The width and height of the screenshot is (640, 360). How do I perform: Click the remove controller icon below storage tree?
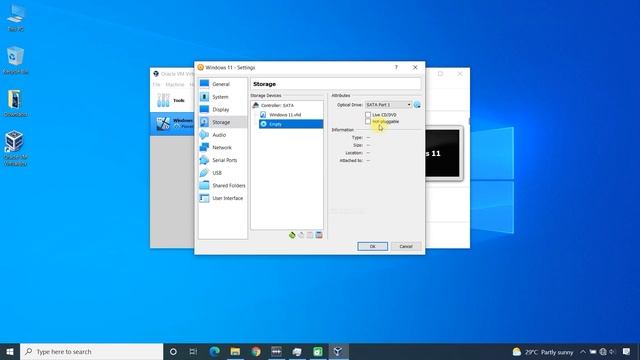(x=301, y=235)
